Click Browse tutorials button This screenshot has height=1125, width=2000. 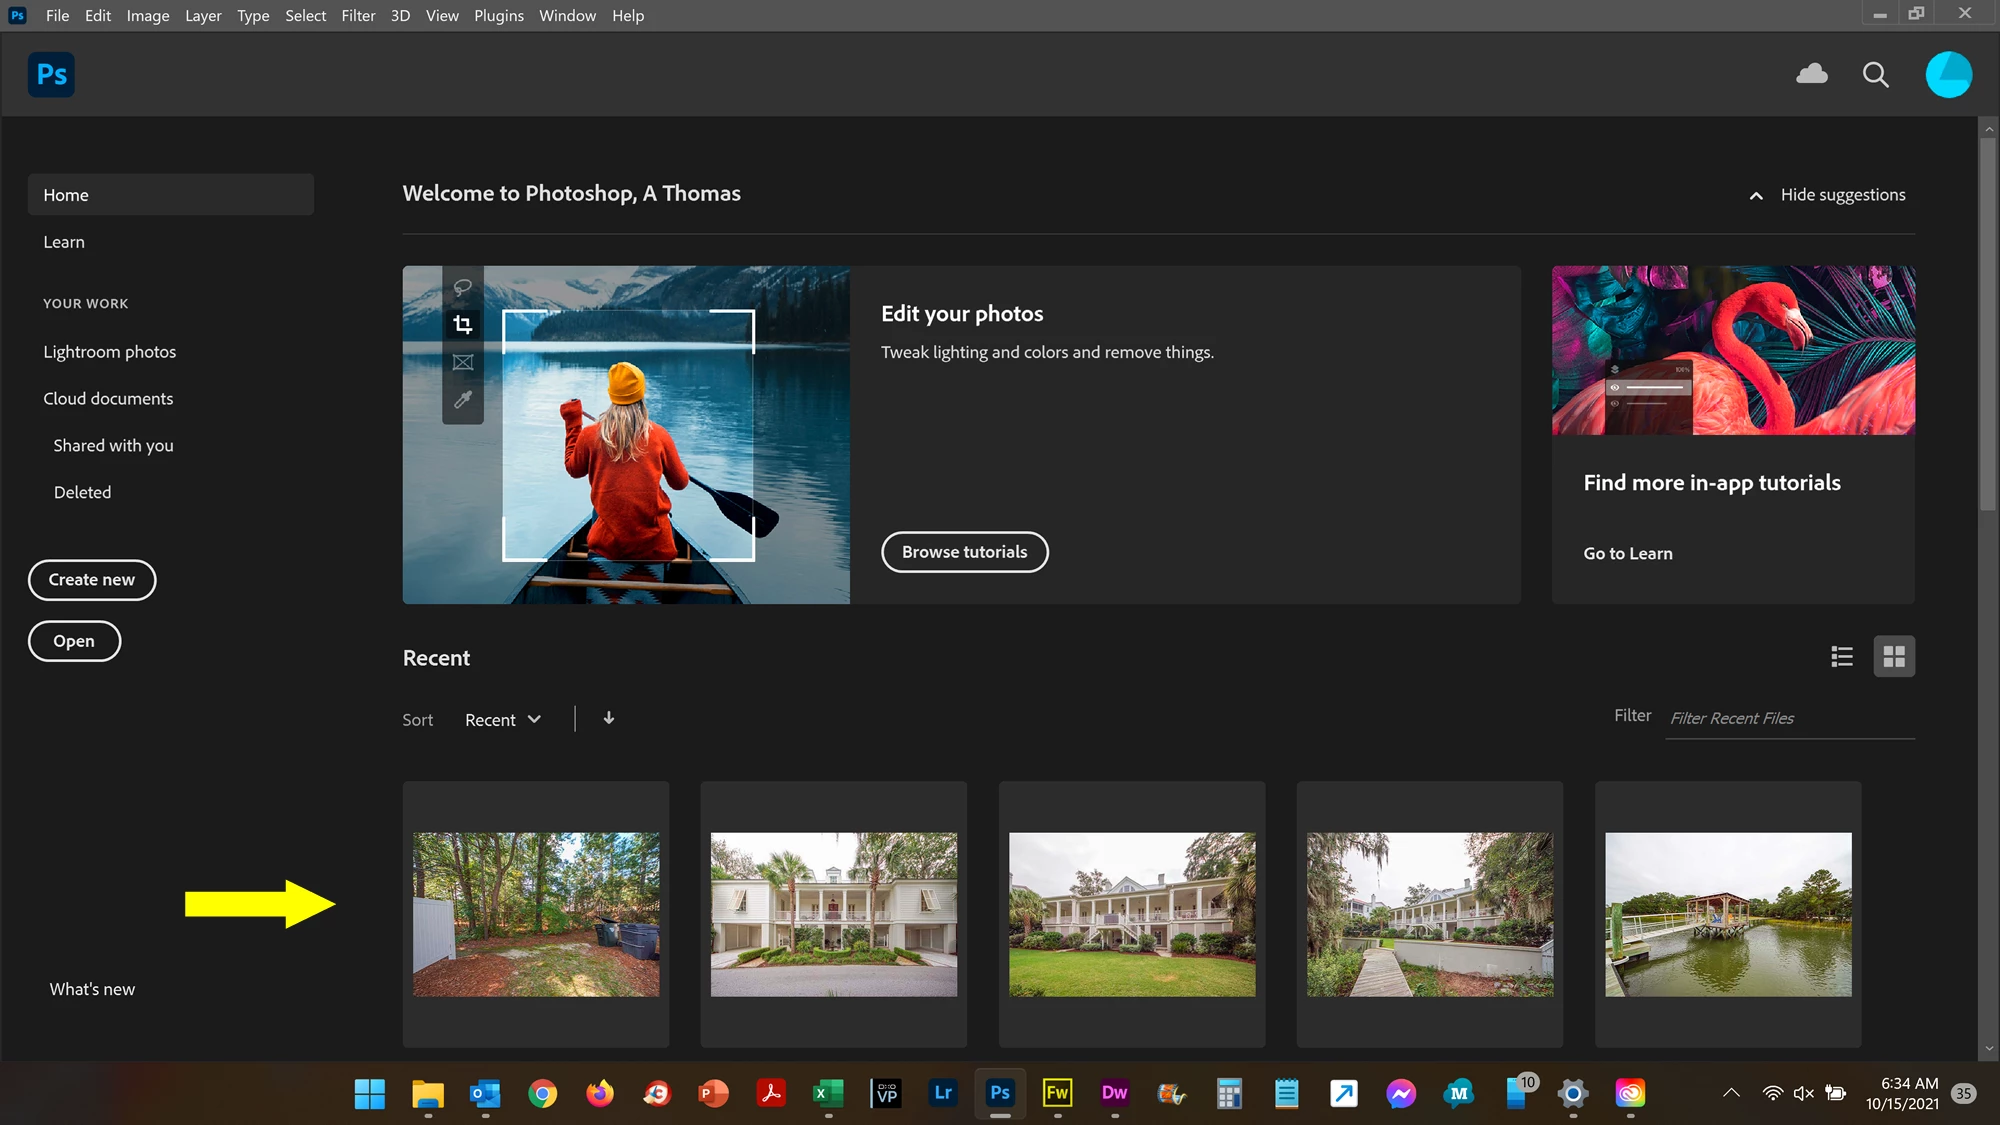[964, 552]
